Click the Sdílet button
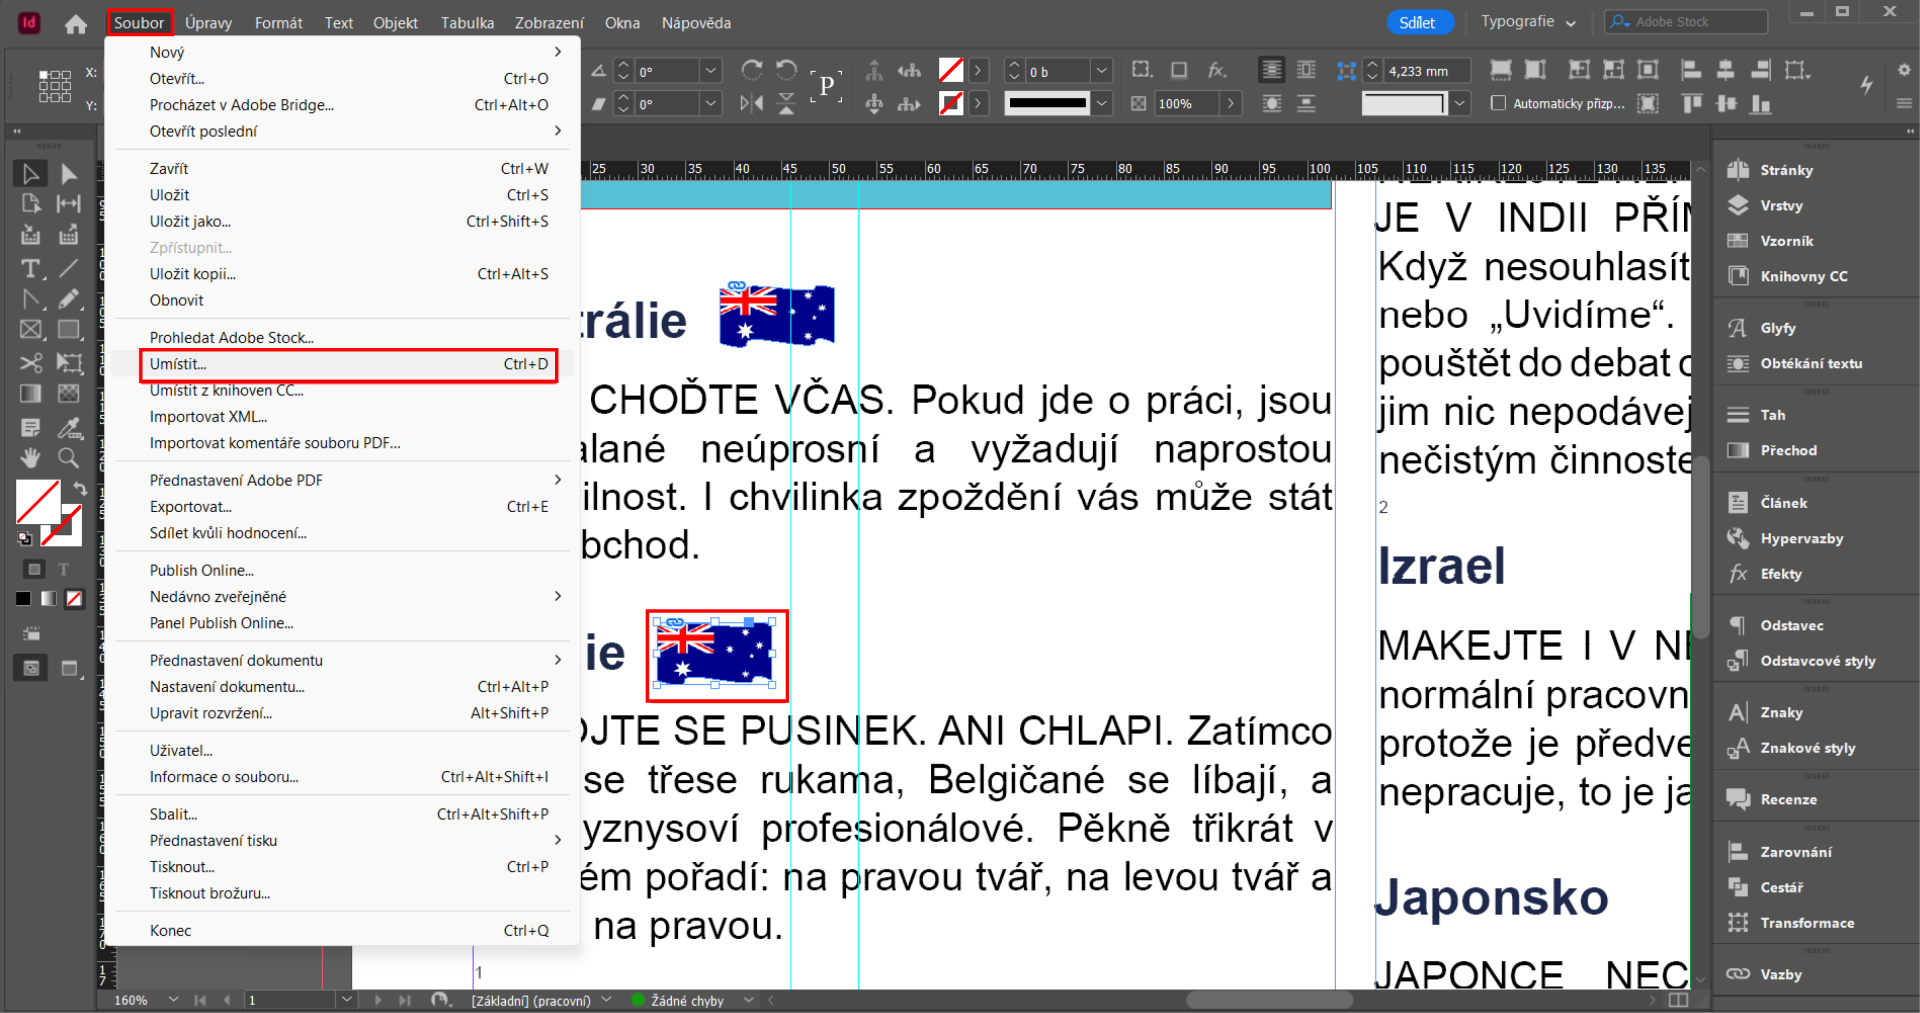 coord(1419,21)
